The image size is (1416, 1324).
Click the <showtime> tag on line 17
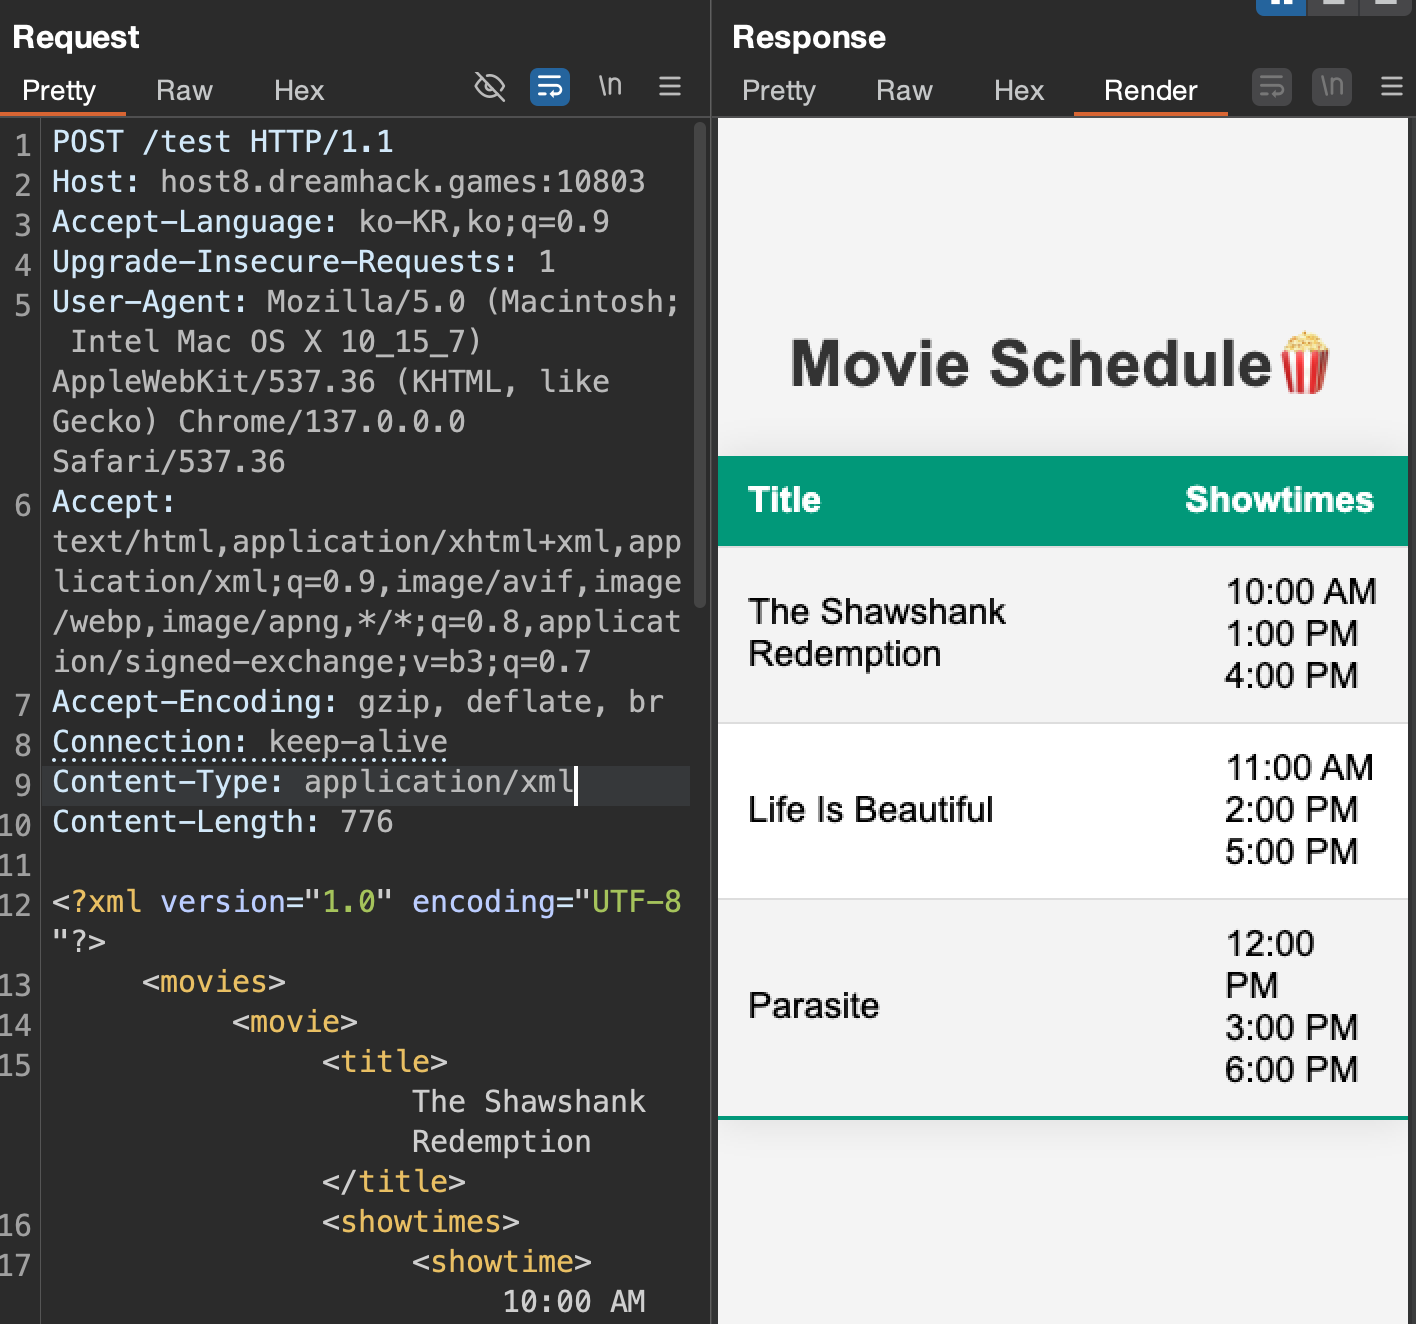coord(502,1262)
